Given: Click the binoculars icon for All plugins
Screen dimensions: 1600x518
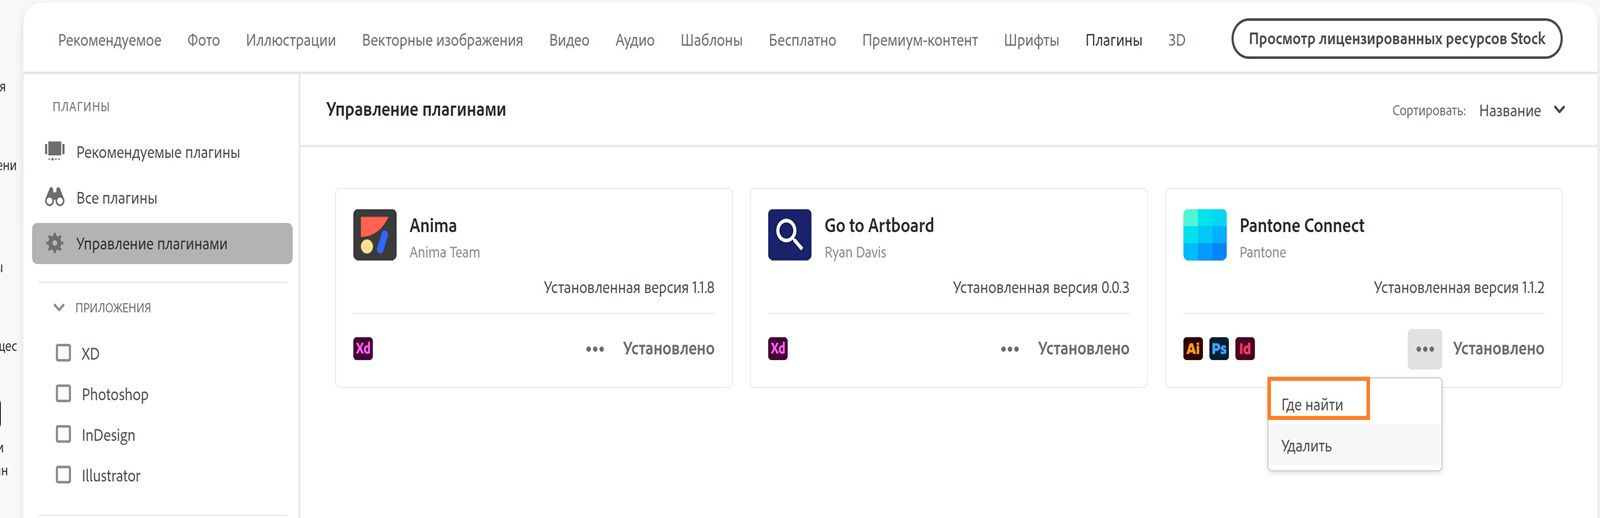Looking at the screenshot, I should (55, 197).
